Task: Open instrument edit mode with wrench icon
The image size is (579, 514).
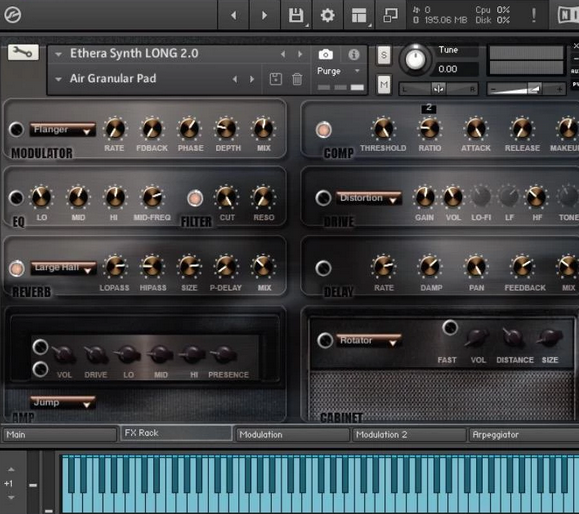Action: pos(23,52)
